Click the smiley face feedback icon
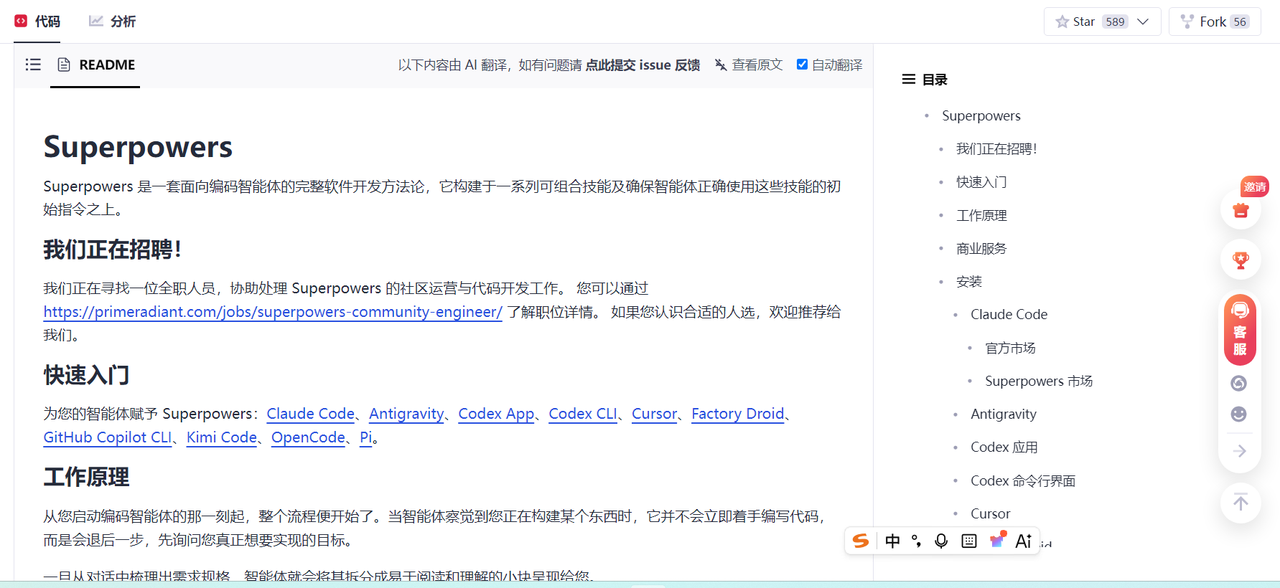The height and width of the screenshot is (588, 1280). (1240, 414)
